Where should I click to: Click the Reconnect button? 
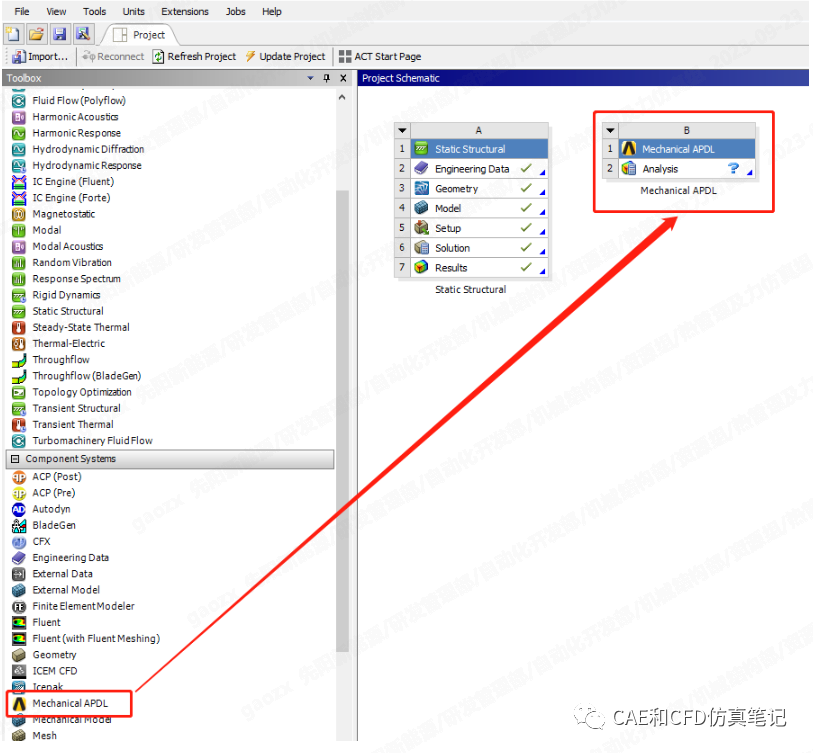(113, 57)
